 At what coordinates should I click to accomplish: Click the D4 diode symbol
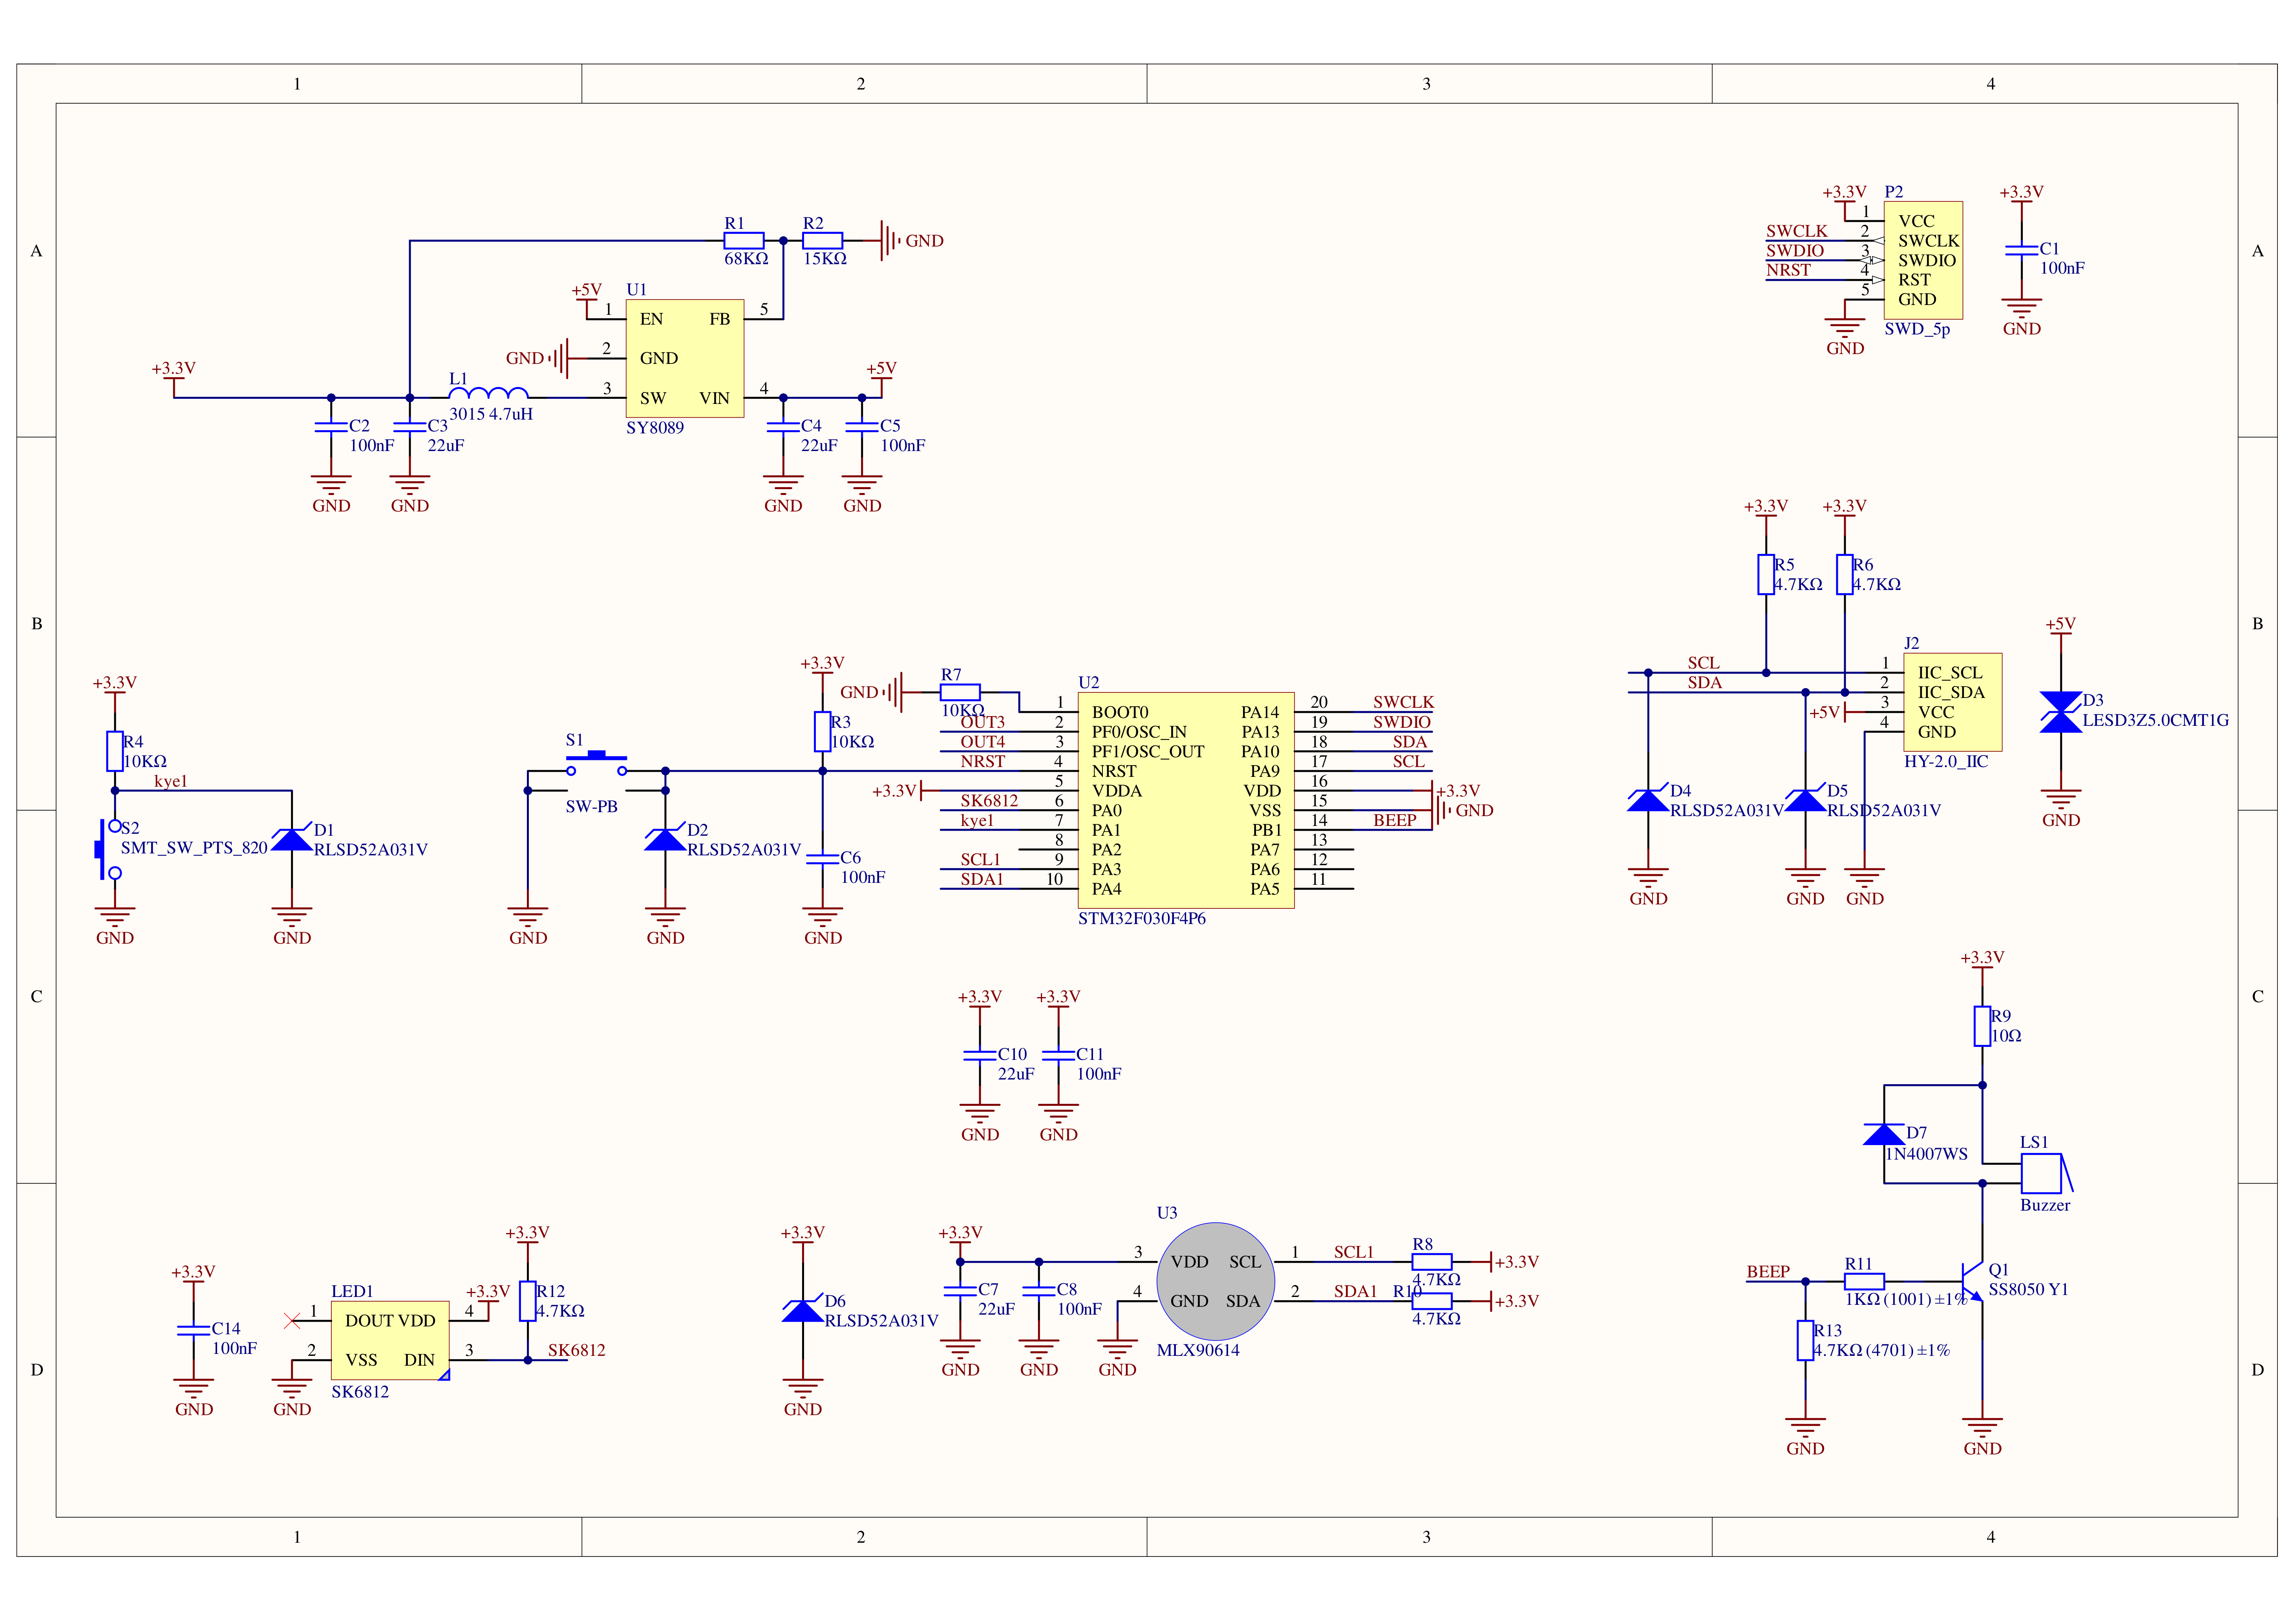(1648, 800)
